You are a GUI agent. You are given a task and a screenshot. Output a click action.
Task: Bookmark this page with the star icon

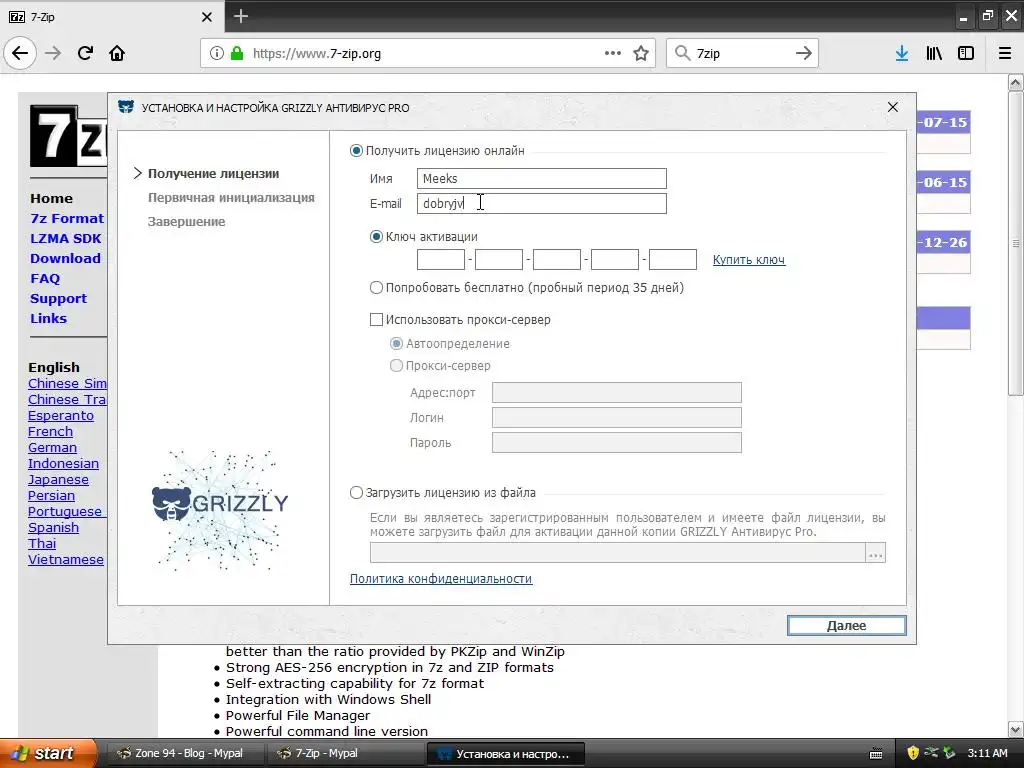pos(641,54)
